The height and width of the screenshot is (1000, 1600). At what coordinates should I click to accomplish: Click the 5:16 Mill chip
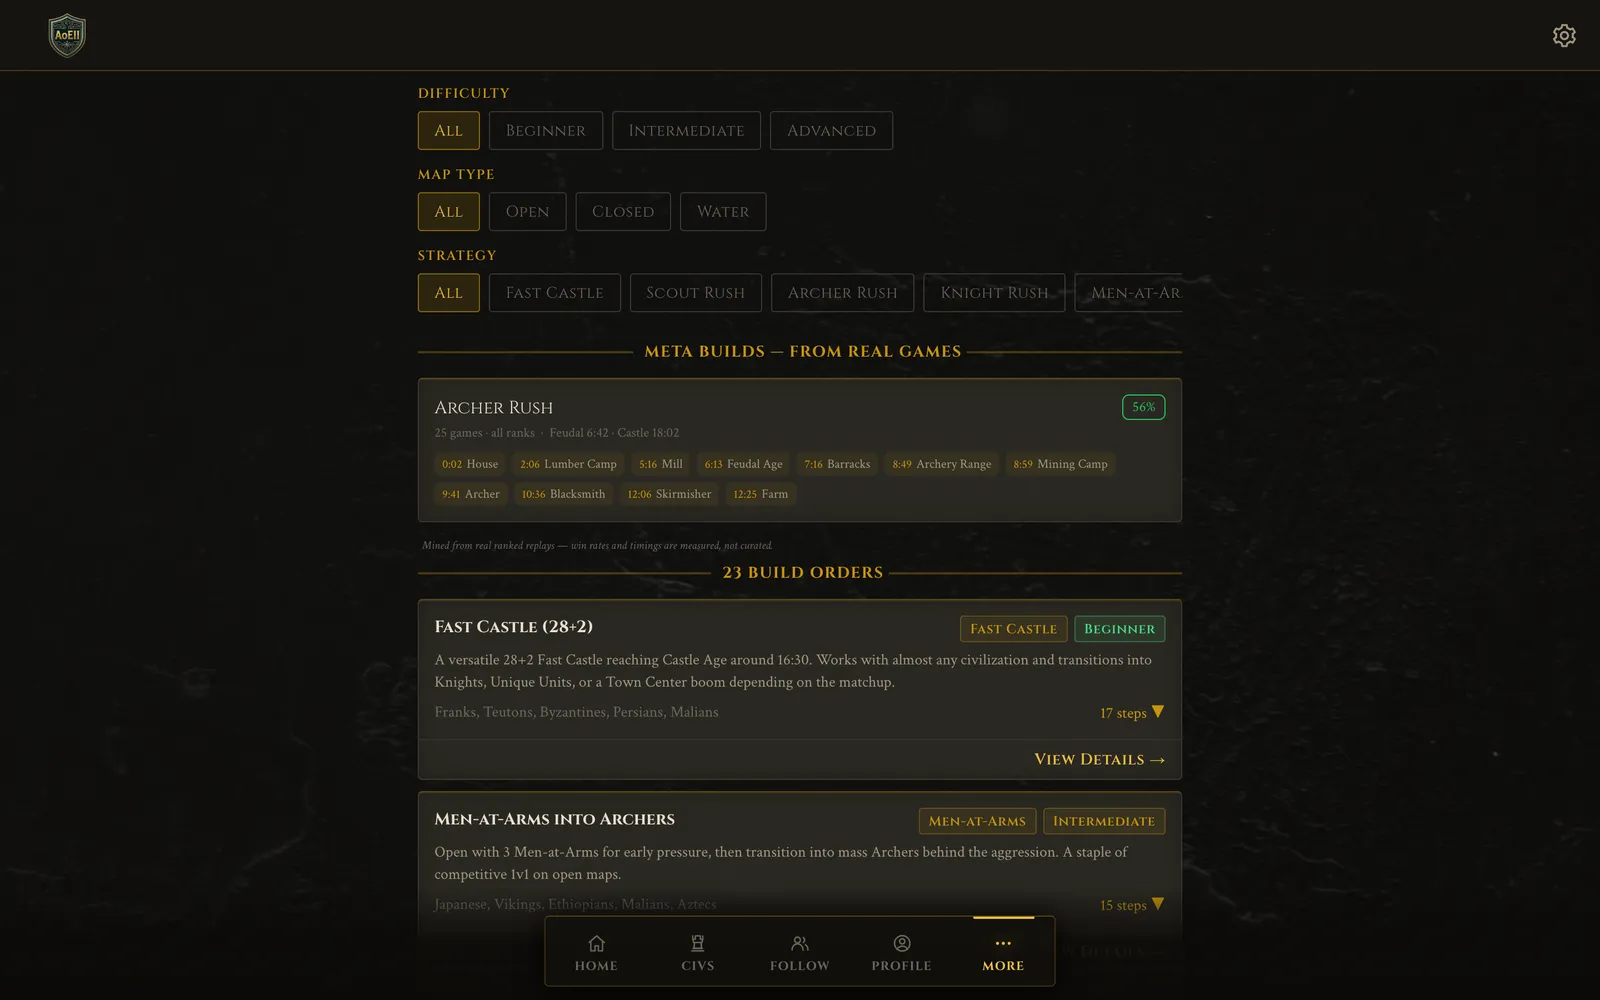click(x=661, y=464)
